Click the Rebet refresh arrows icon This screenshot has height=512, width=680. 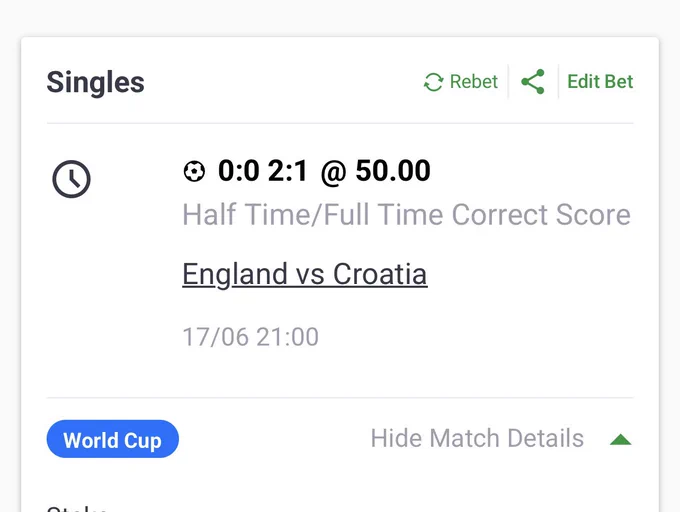tap(433, 82)
